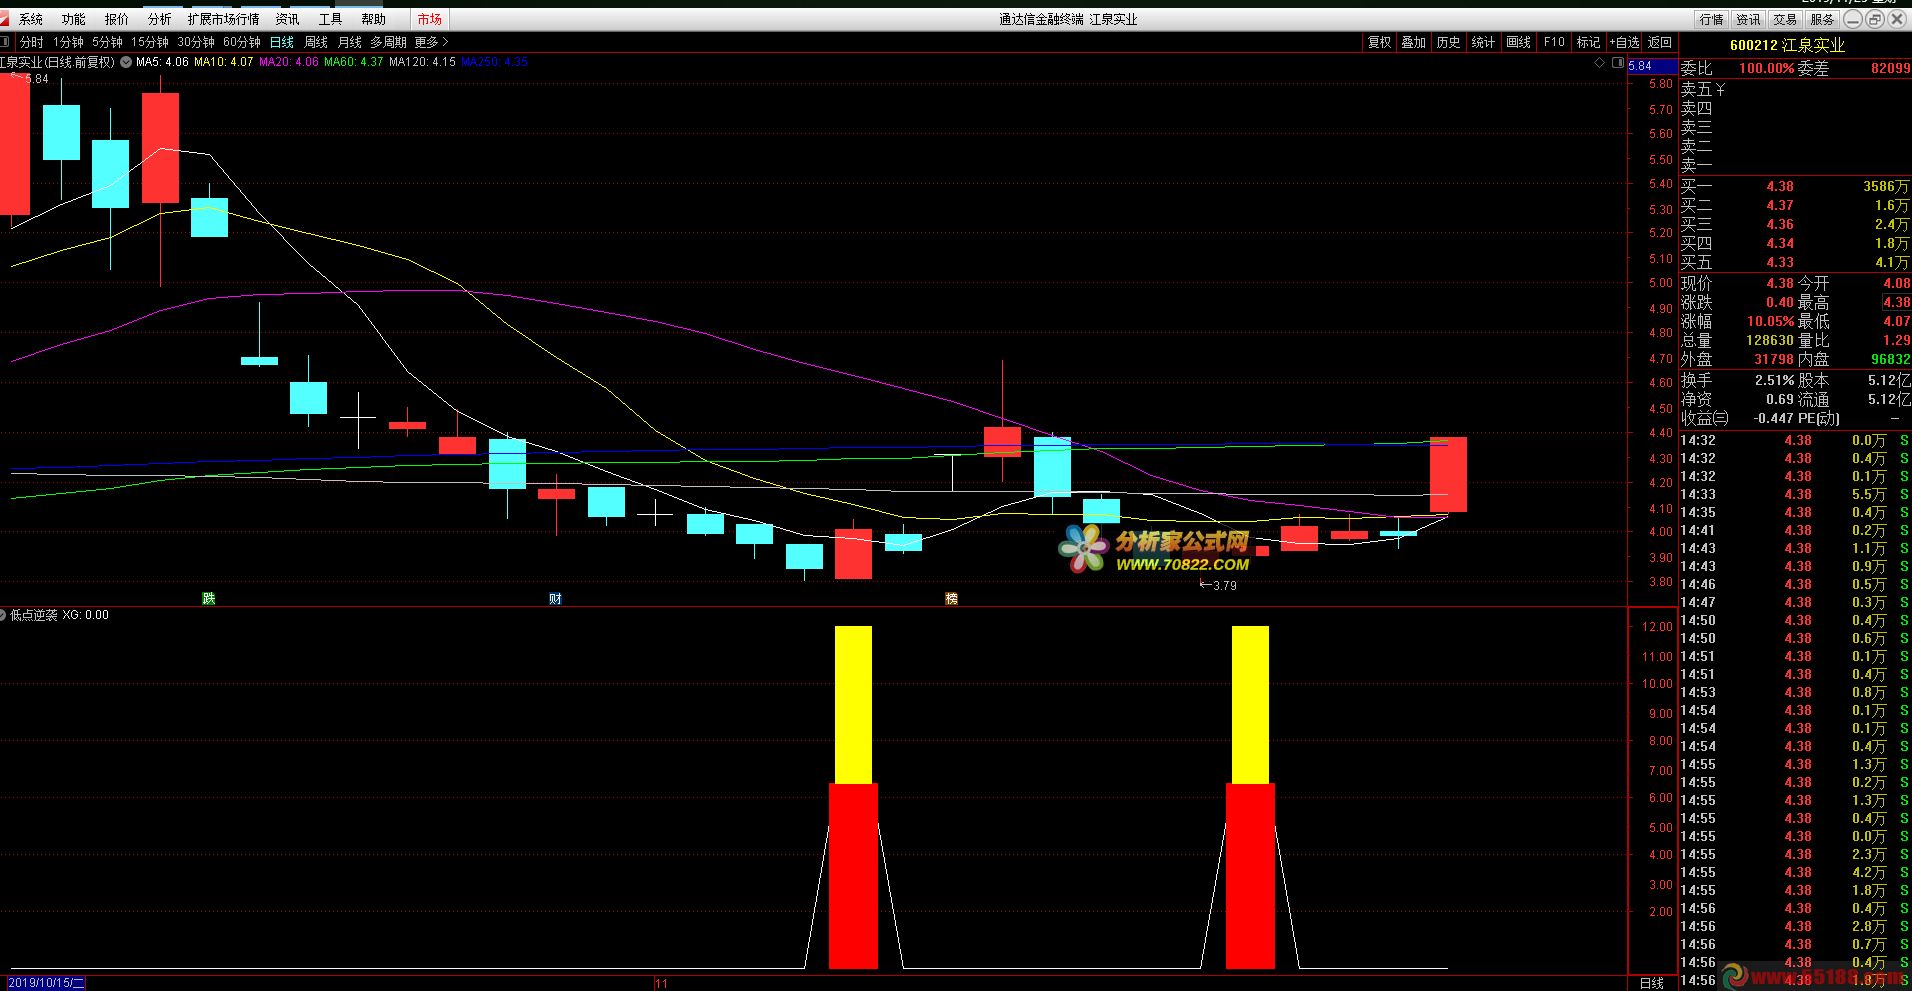Click the 标记 mark button
Screen dimensions: 1912x991
1589,42
